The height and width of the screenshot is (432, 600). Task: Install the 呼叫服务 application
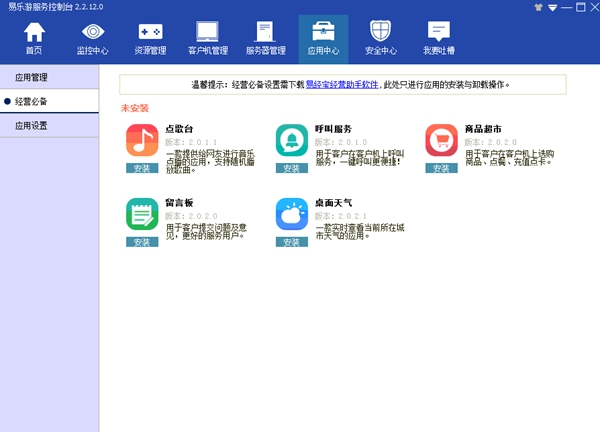pyautogui.click(x=291, y=169)
